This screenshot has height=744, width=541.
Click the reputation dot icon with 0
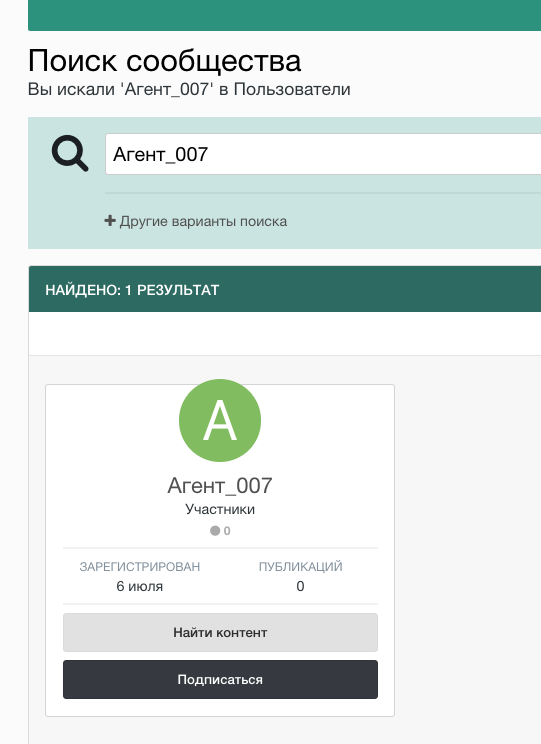coord(220,530)
